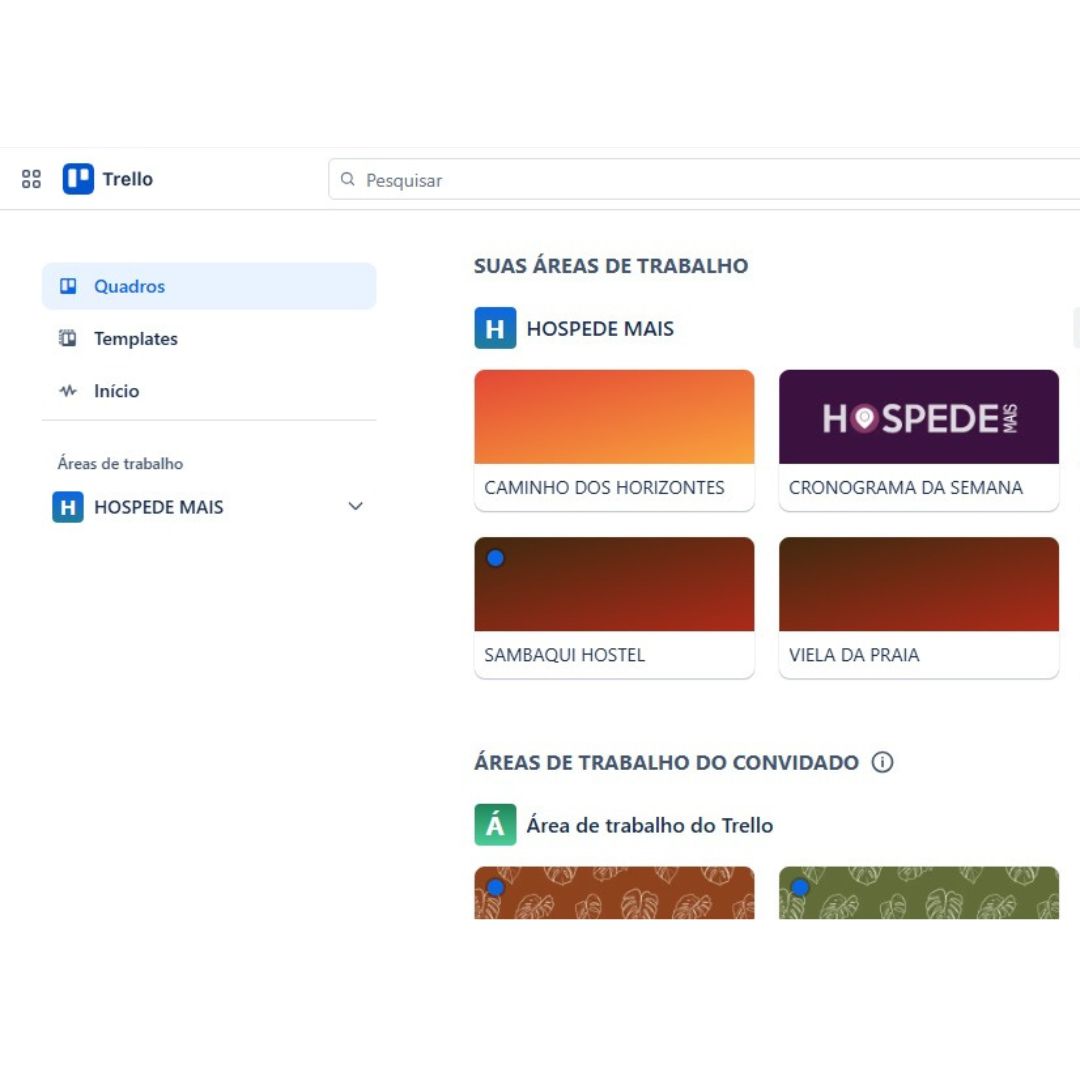
Task: Focus the Pesquisar search field
Action: coord(704,179)
